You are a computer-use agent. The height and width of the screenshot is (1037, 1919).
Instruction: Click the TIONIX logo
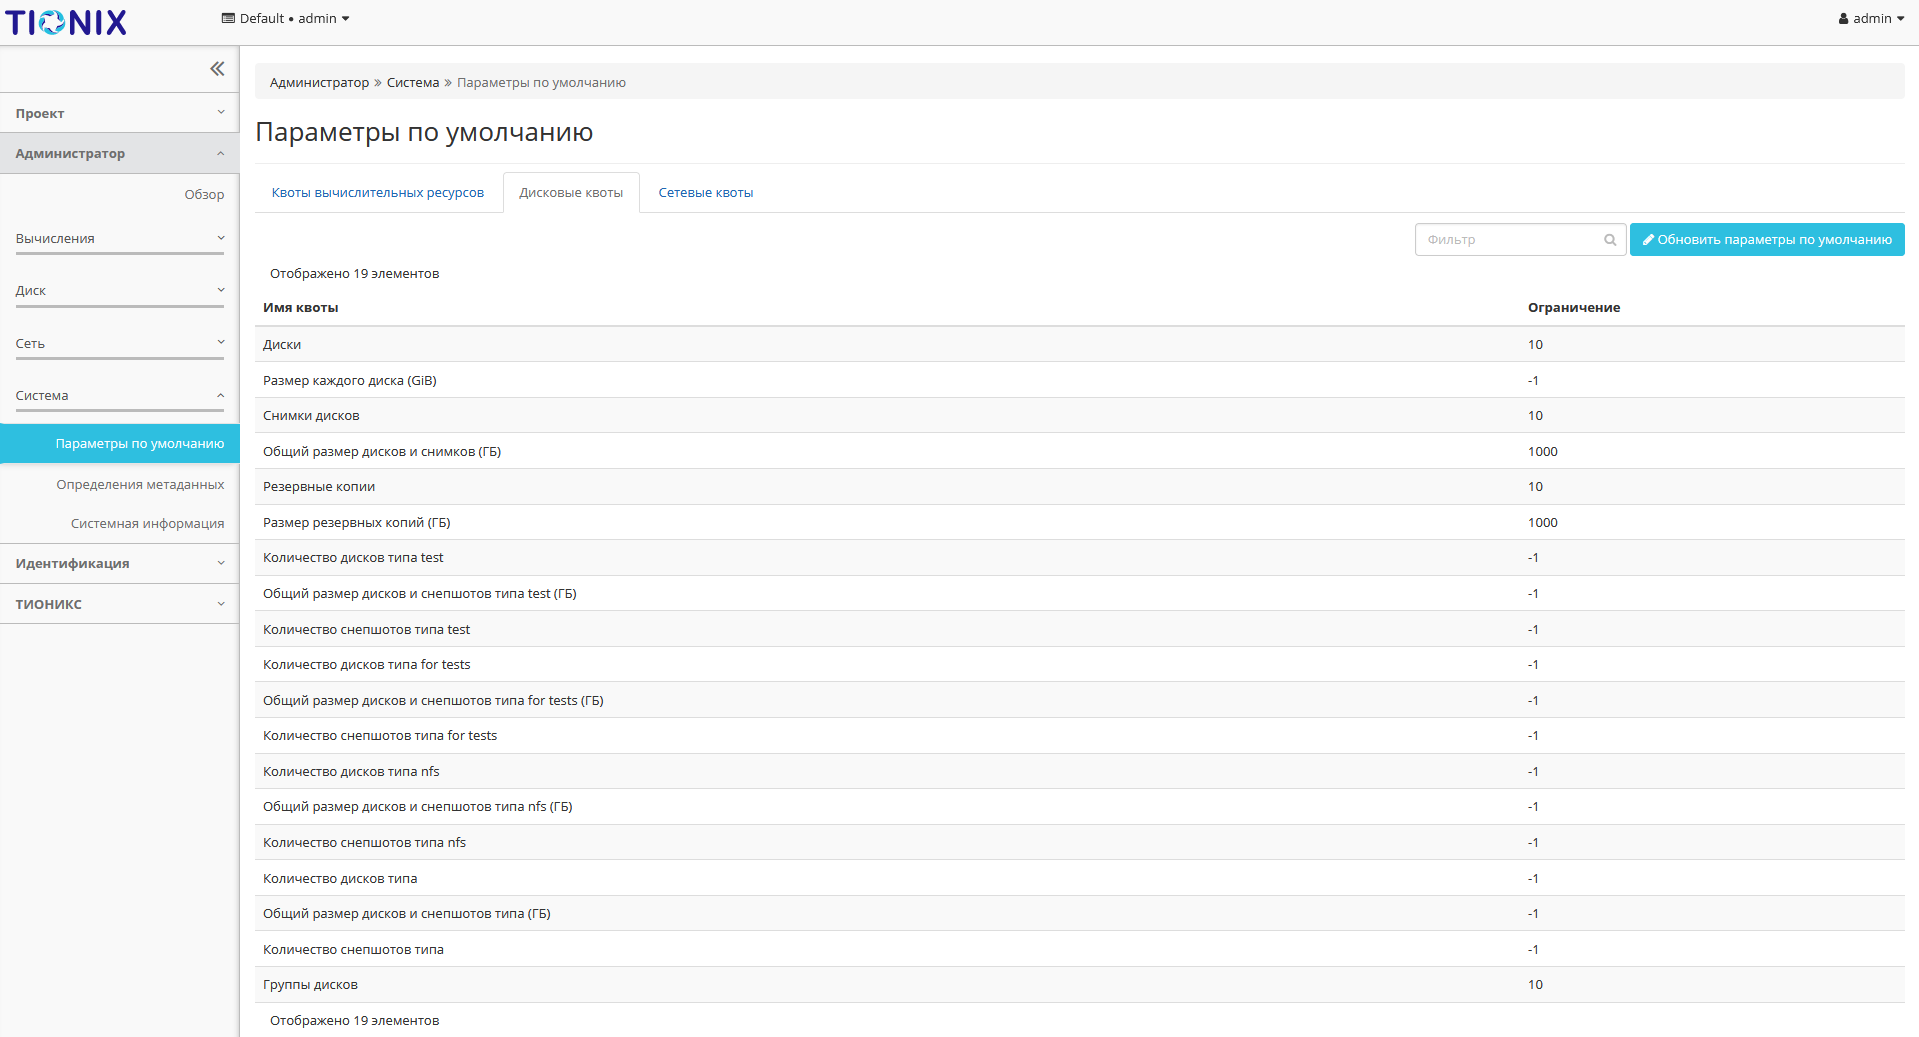[x=66, y=22]
